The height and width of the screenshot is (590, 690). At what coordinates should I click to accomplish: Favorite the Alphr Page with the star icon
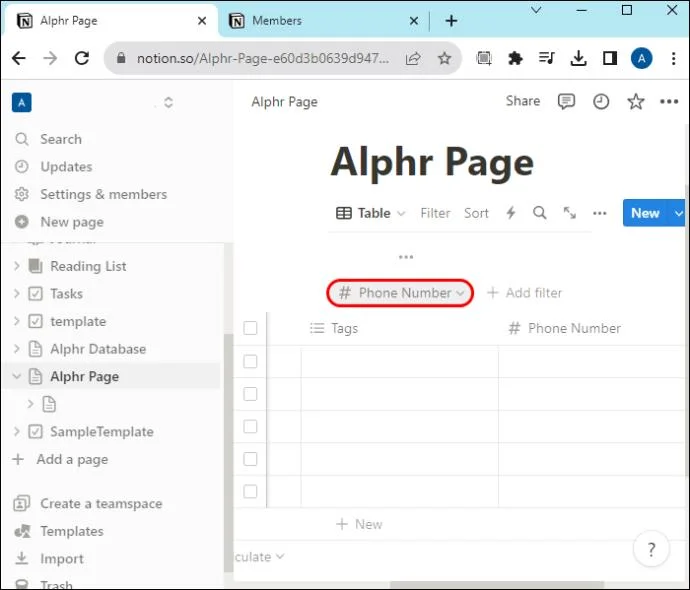[x=635, y=102]
